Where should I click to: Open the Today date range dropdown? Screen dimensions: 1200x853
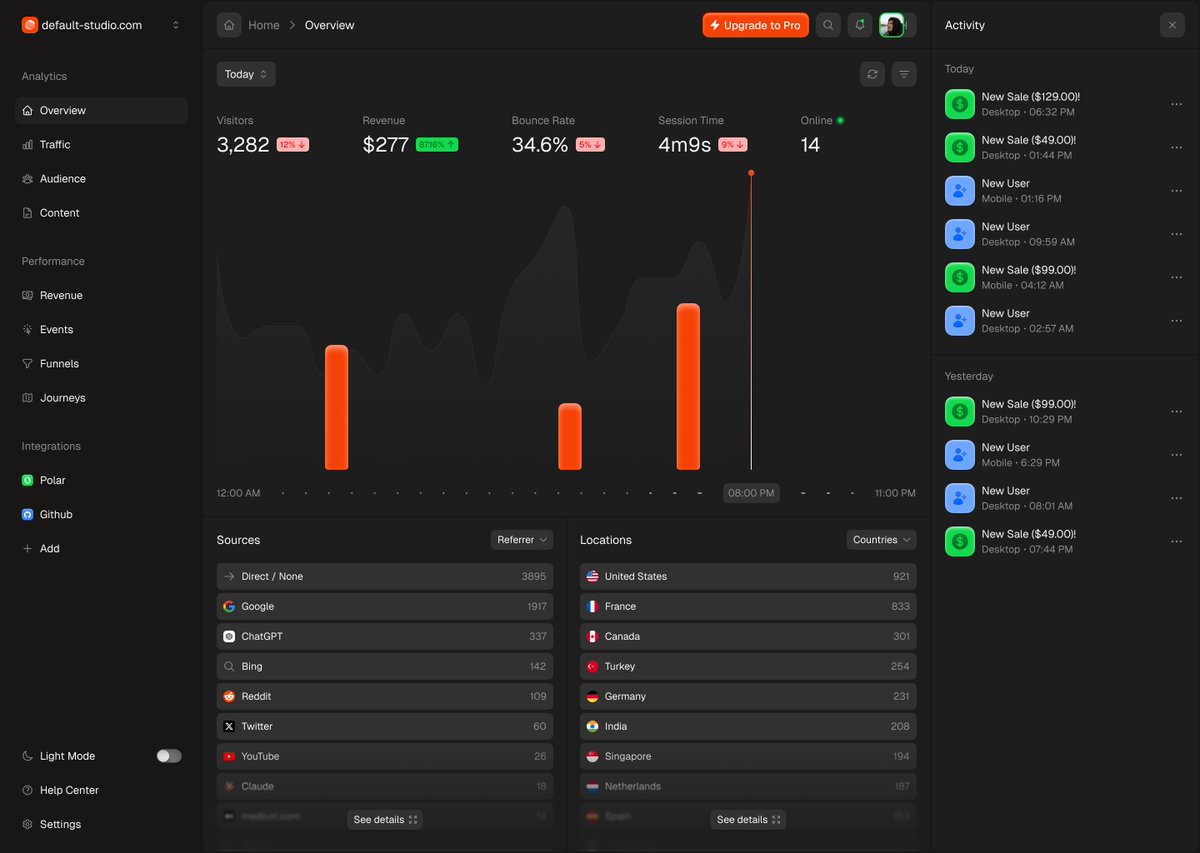(x=246, y=74)
